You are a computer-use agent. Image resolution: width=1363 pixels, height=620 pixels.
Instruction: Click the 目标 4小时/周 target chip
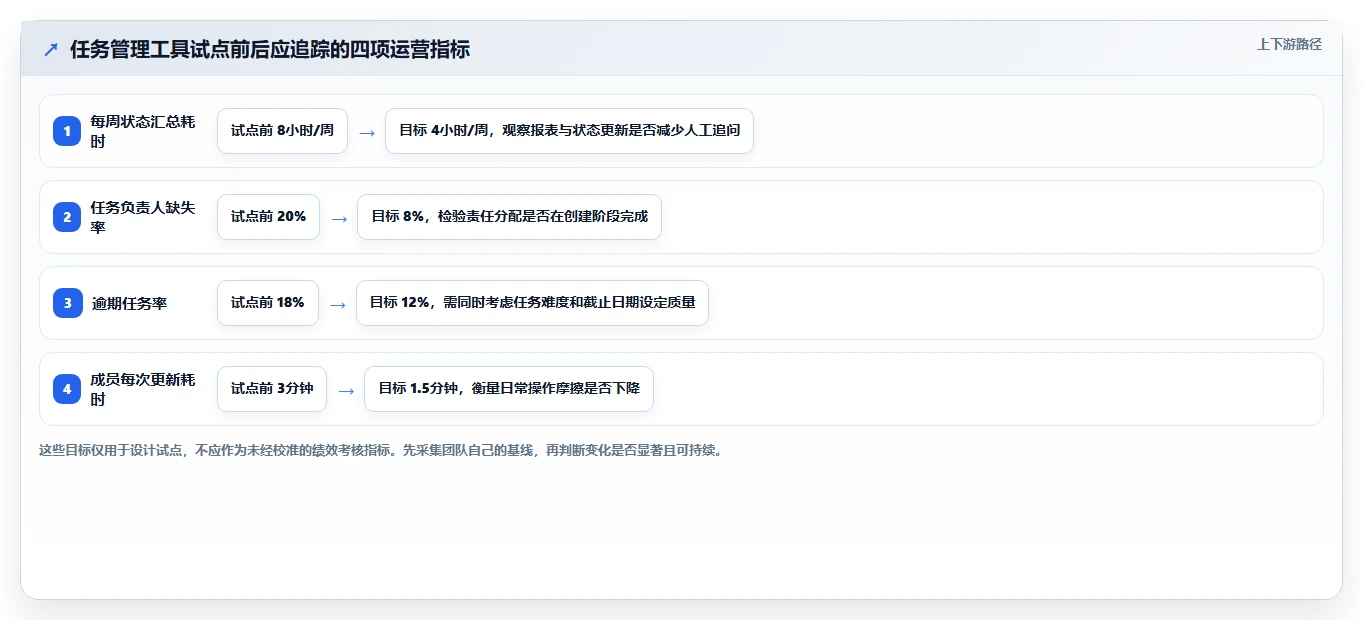pyautogui.click(x=569, y=131)
